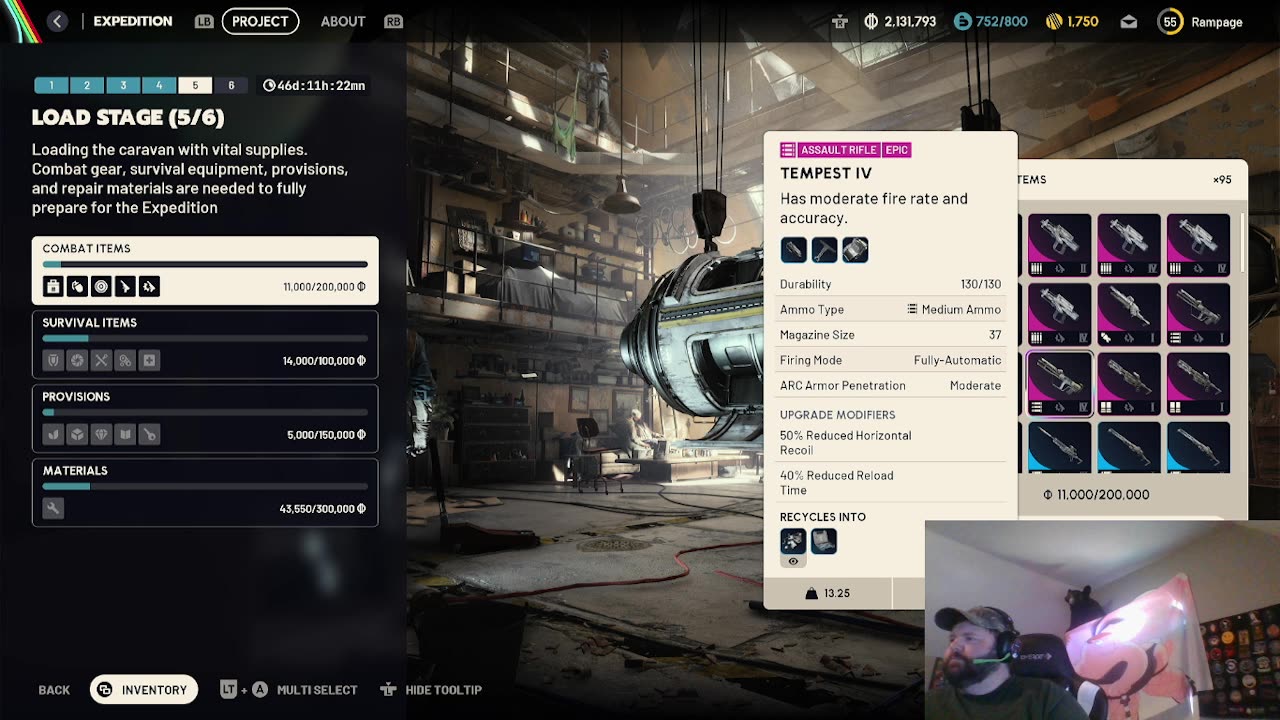
Task: Click the cube icon in Provisions
Action: pos(77,435)
